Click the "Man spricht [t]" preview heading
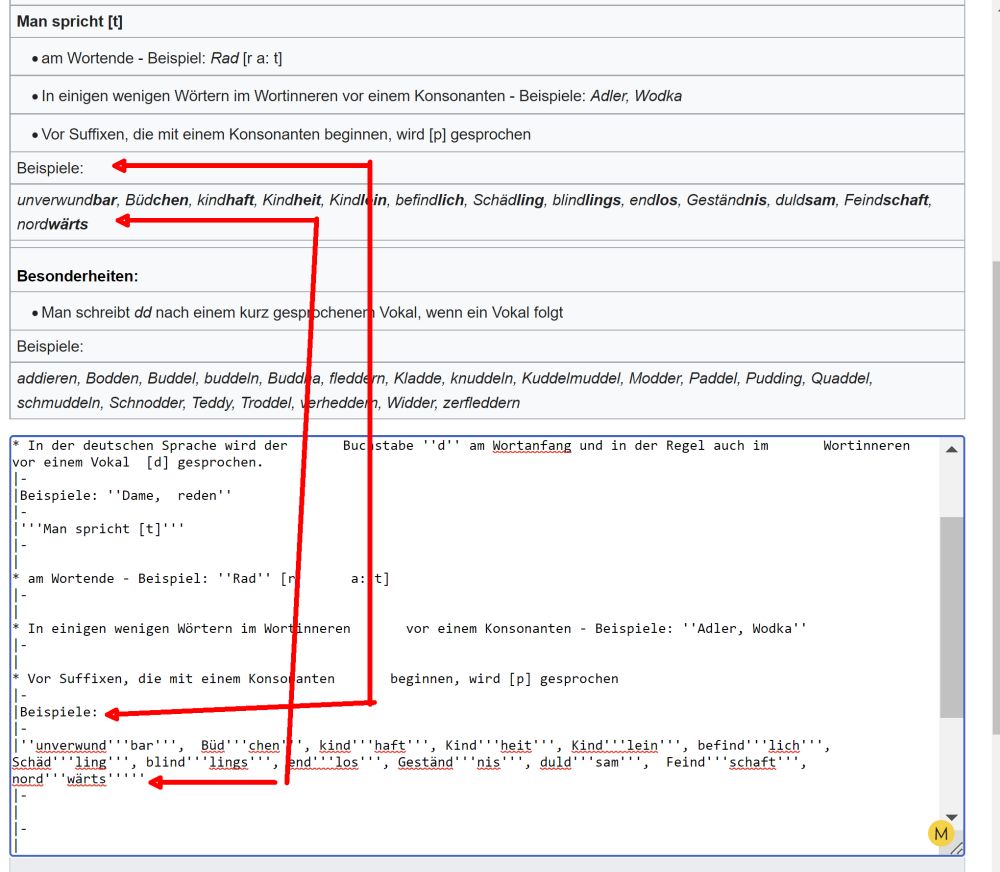 pyautogui.click(x=70, y=21)
